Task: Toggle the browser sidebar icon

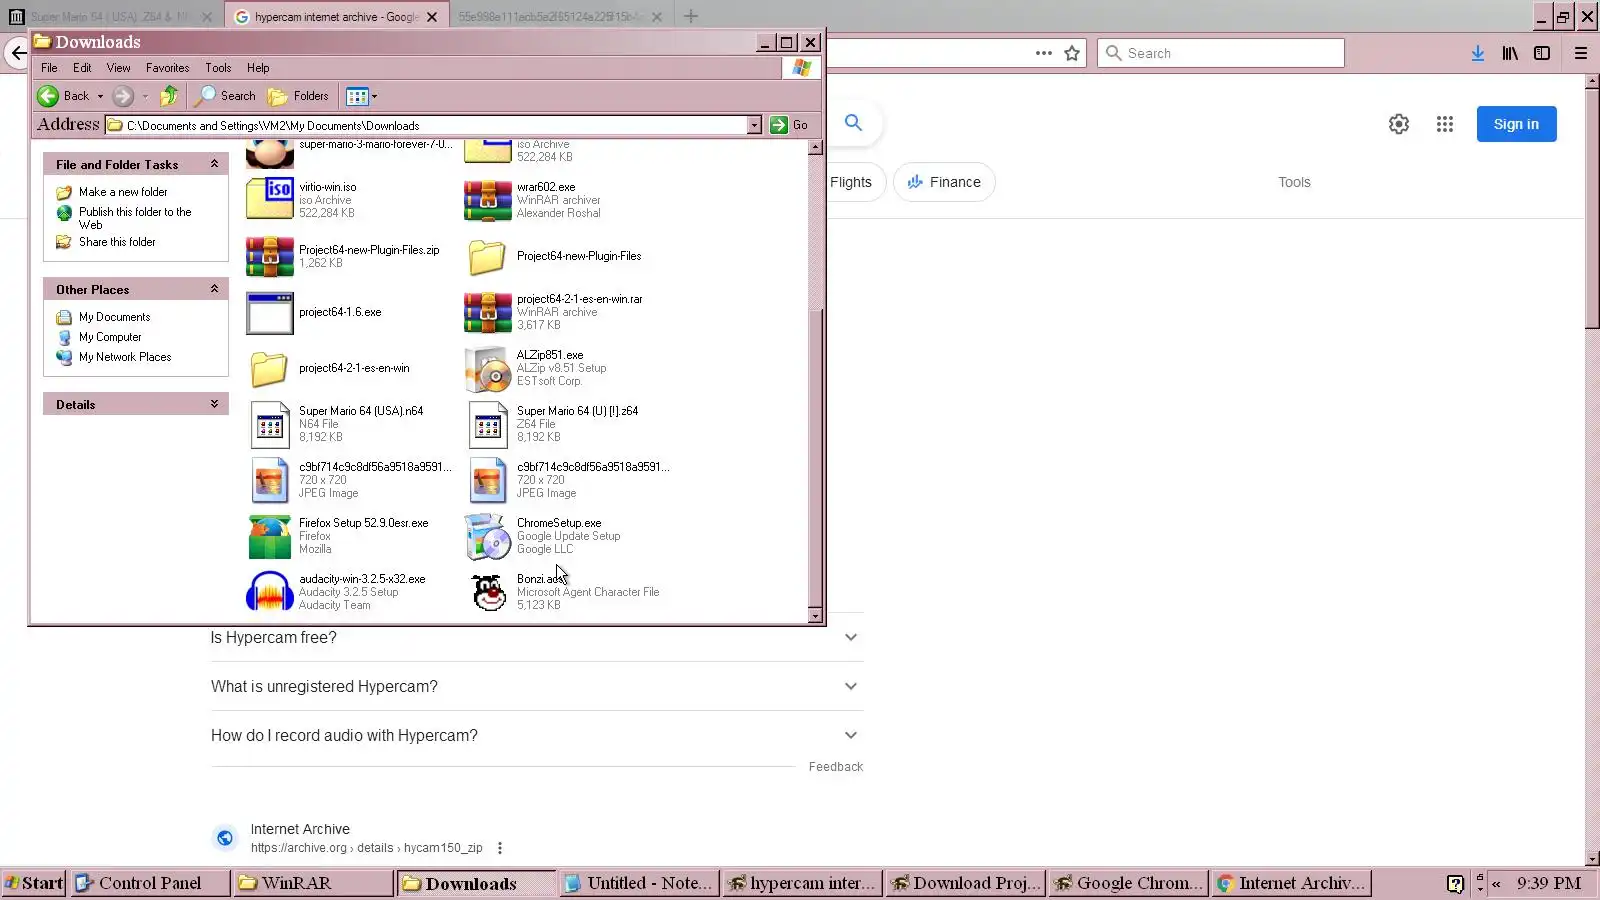Action: (x=1542, y=53)
